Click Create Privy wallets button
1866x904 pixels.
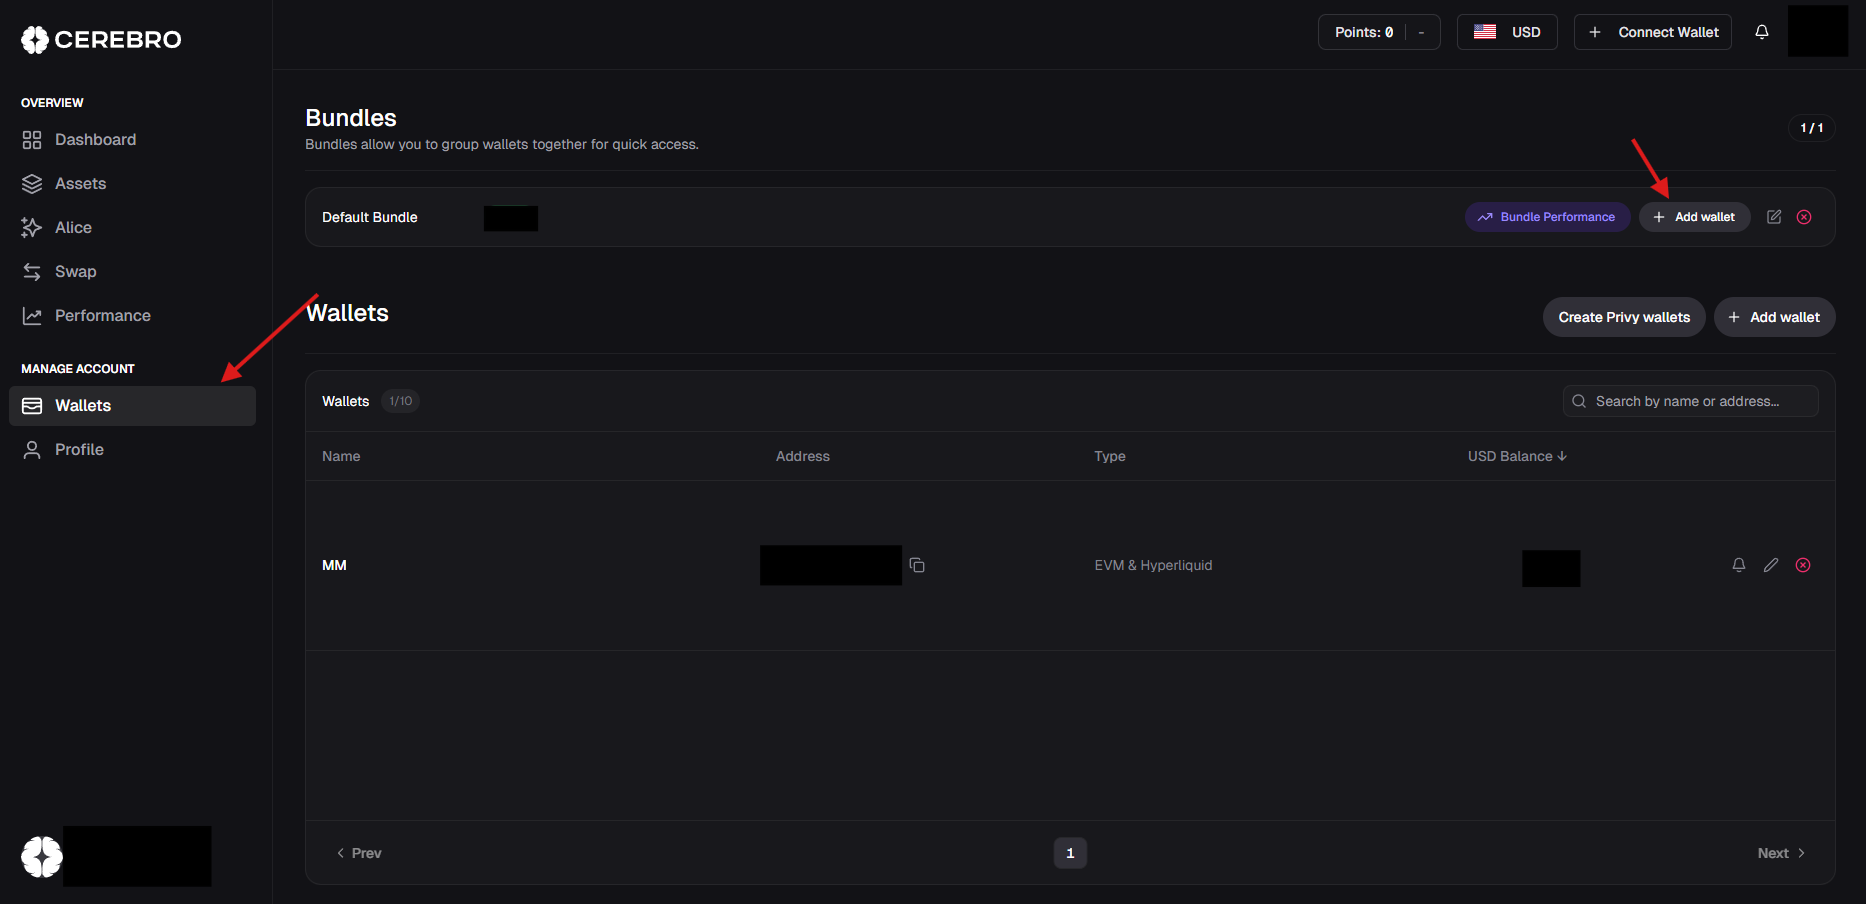[x=1623, y=317]
